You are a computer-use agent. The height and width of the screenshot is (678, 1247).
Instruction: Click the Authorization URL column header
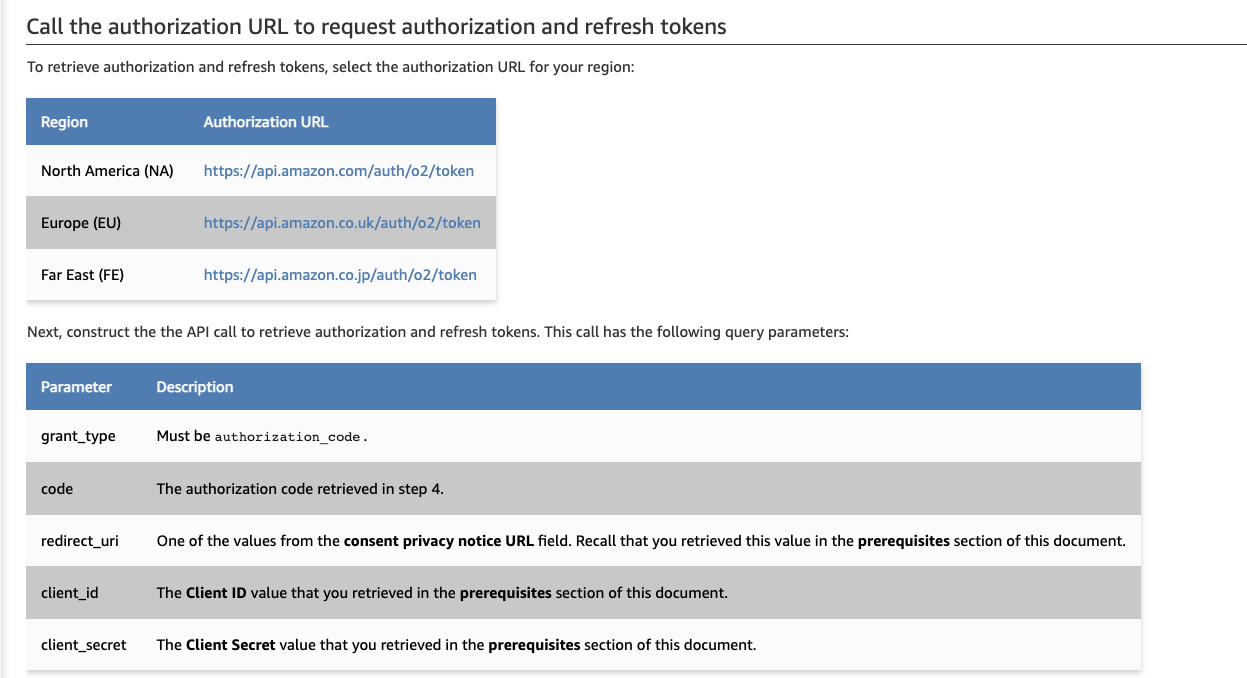tap(266, 122)
